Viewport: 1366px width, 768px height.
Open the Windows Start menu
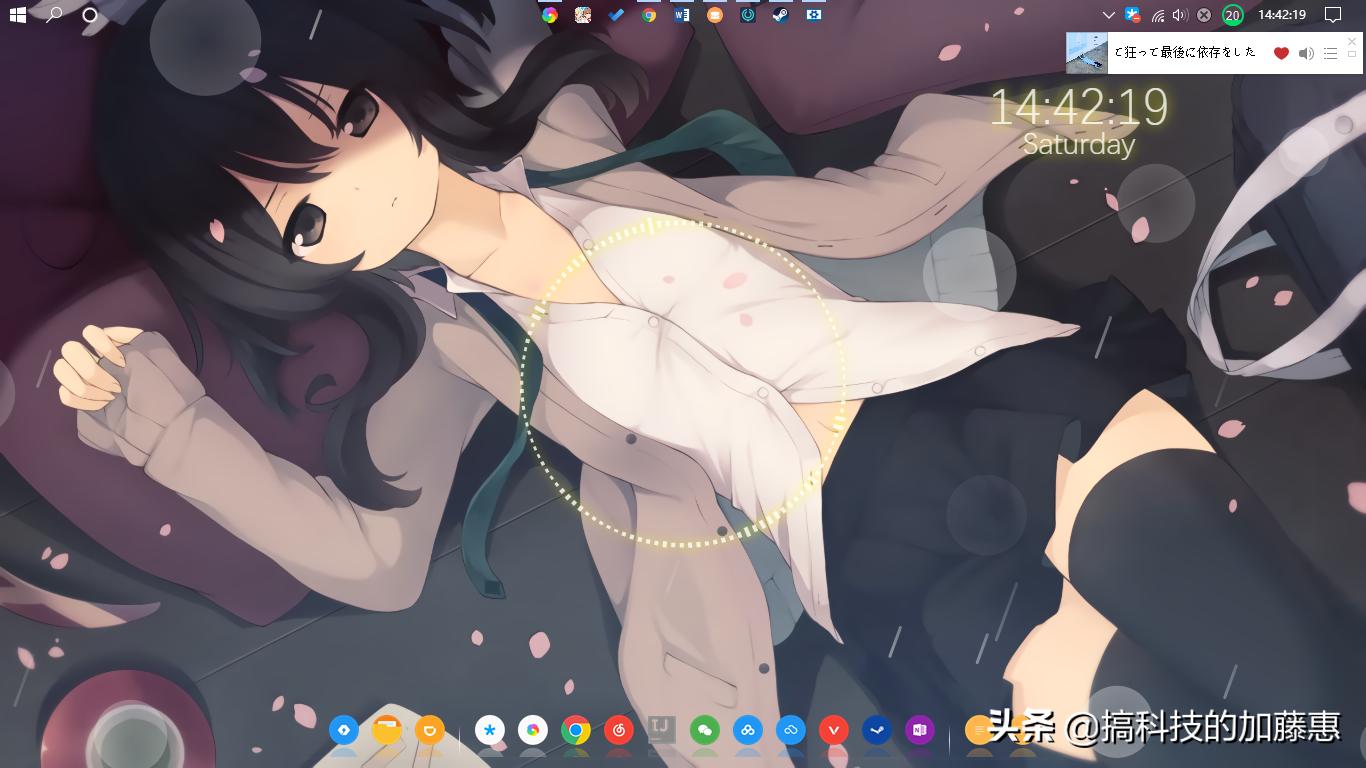coord(17,15)
